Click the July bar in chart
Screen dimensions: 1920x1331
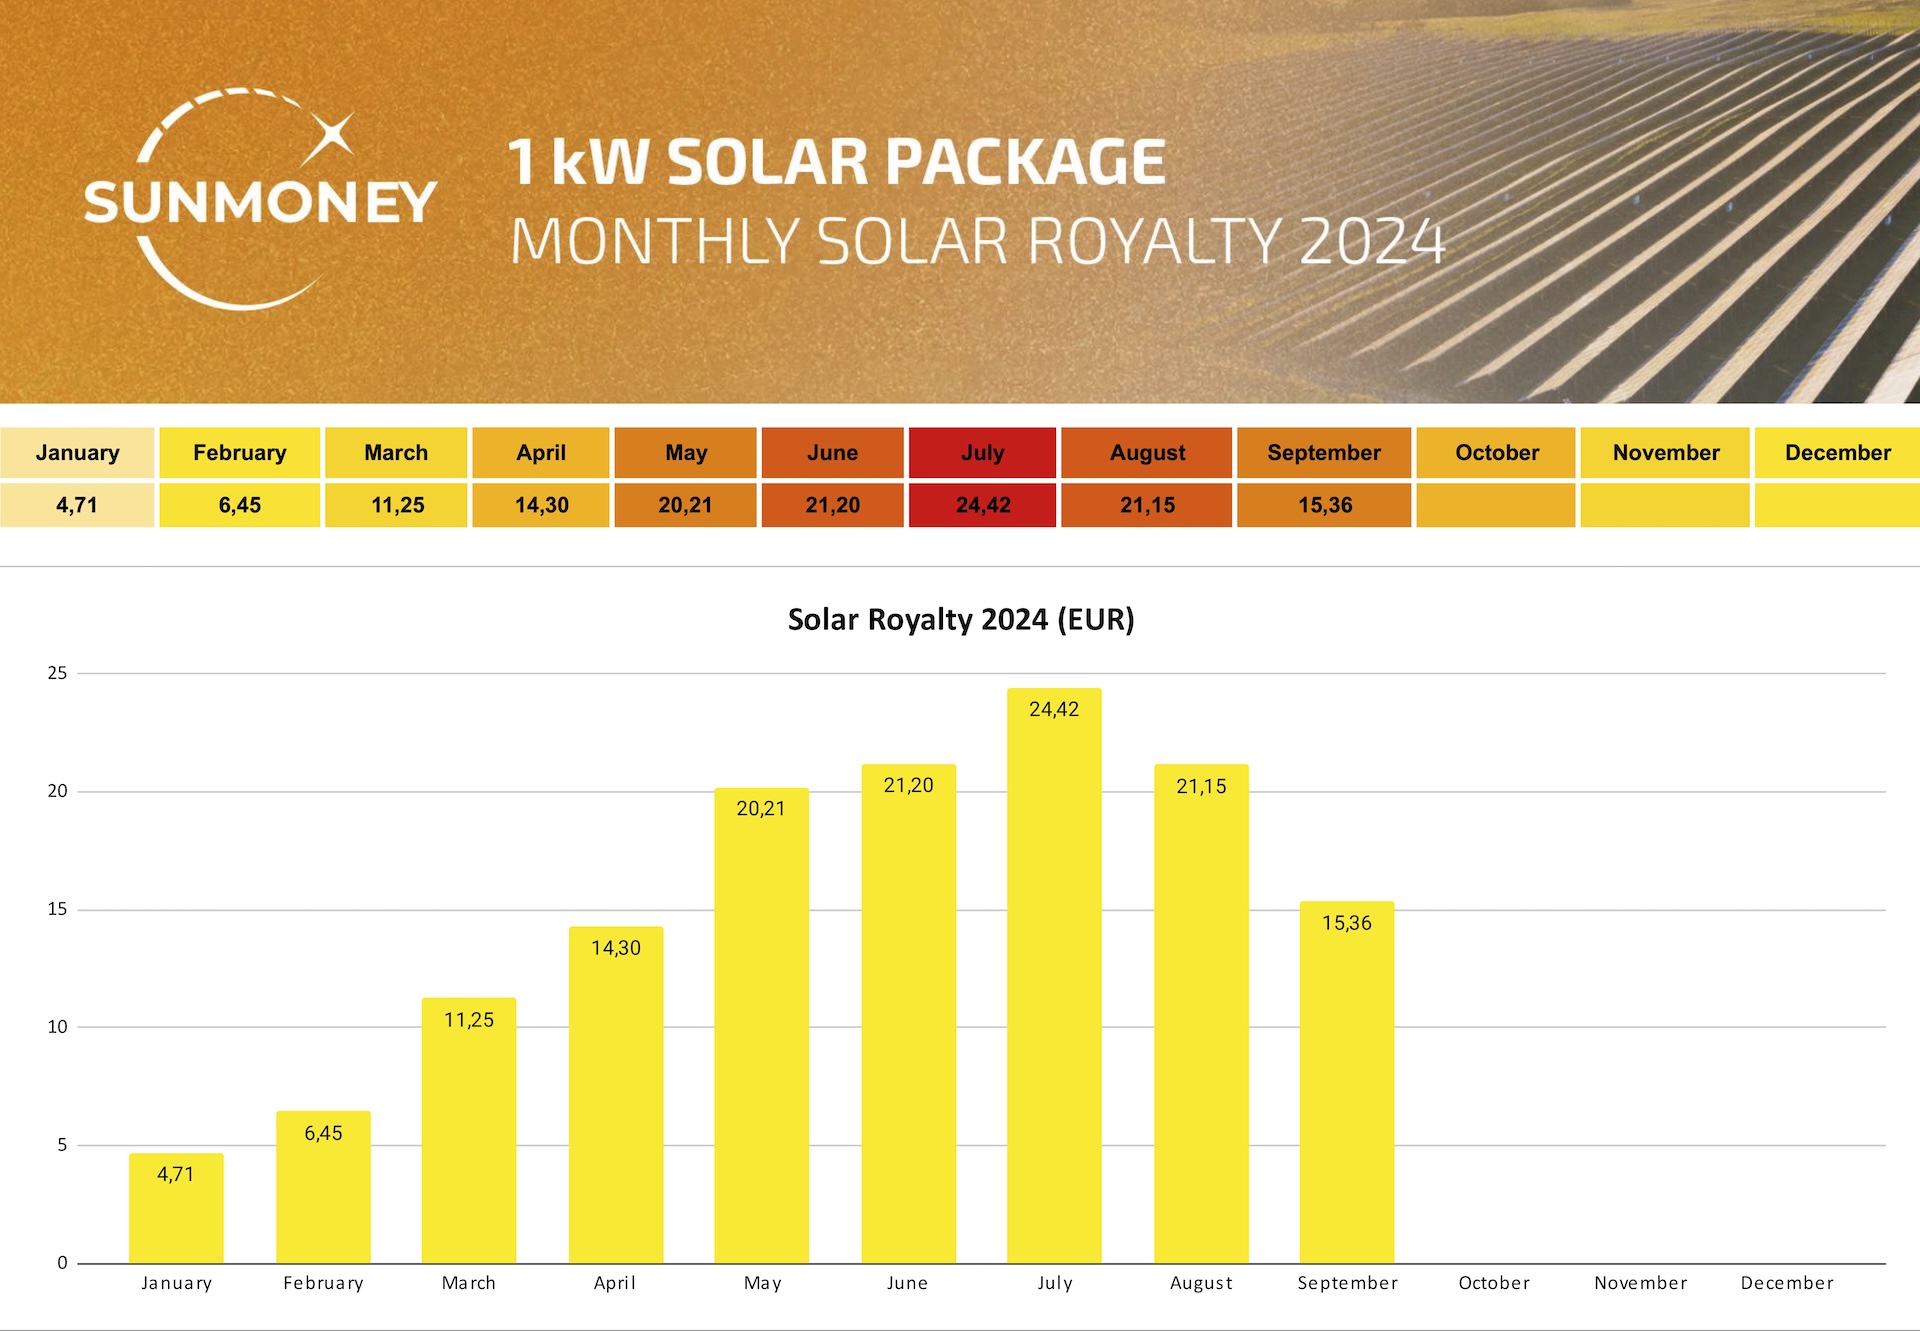(1054, 980)
